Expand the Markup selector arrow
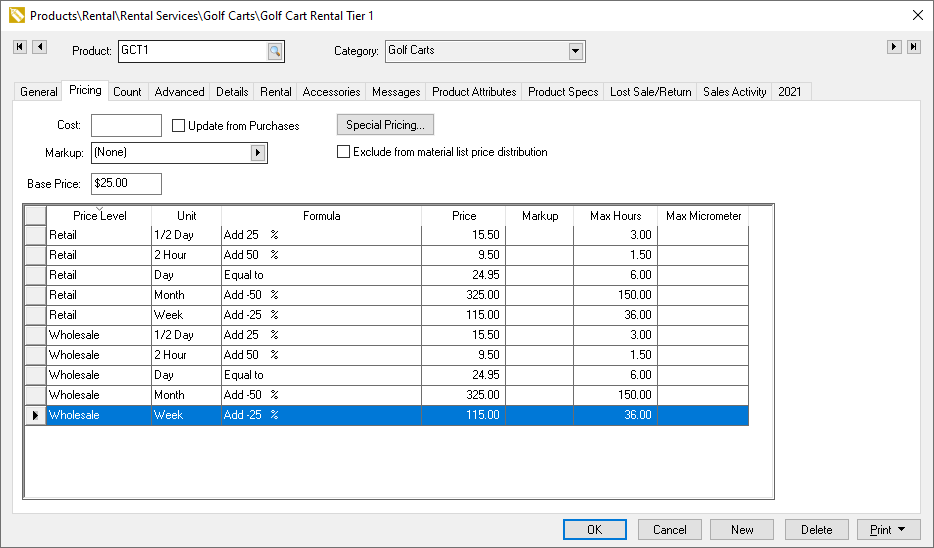This screenshot has width=934, height=548. point(258,153)
